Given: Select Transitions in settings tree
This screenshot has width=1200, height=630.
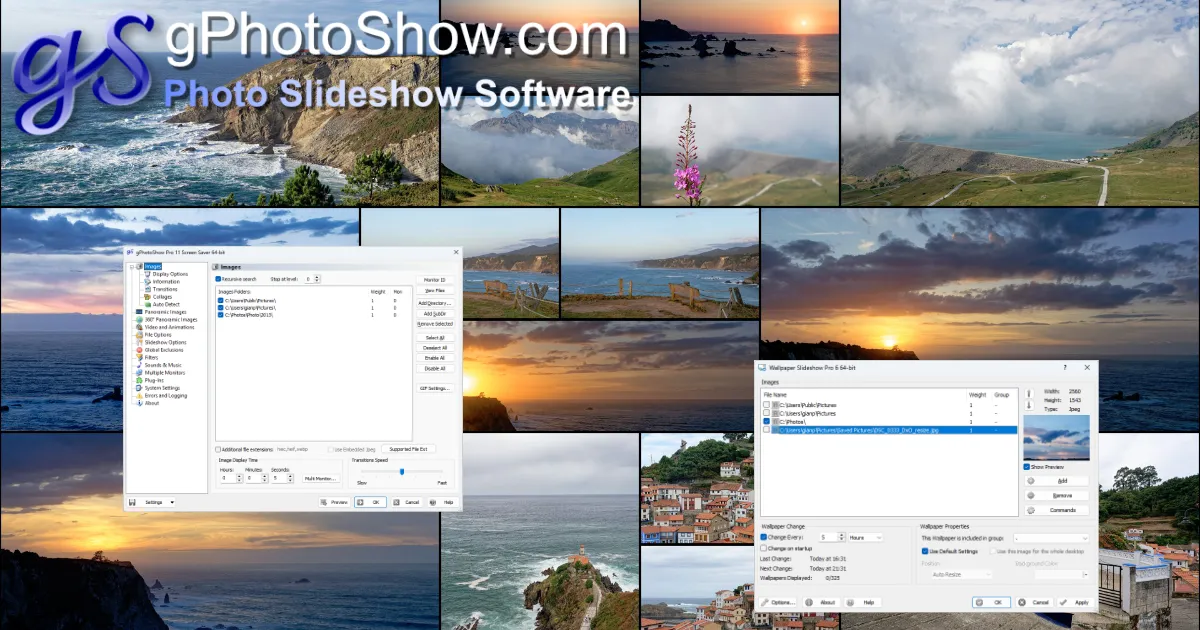Looking at the screenshot, I should (165, 289).
